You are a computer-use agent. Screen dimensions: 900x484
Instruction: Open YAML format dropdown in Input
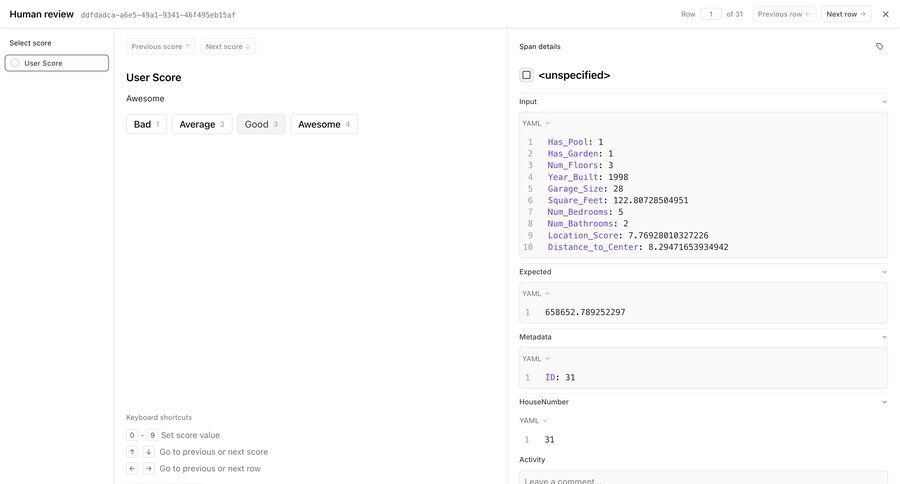click(536, 123)
